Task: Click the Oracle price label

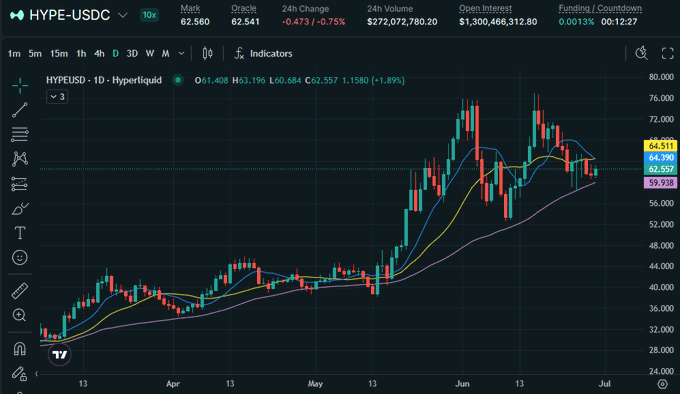Action: coord(244,9)
